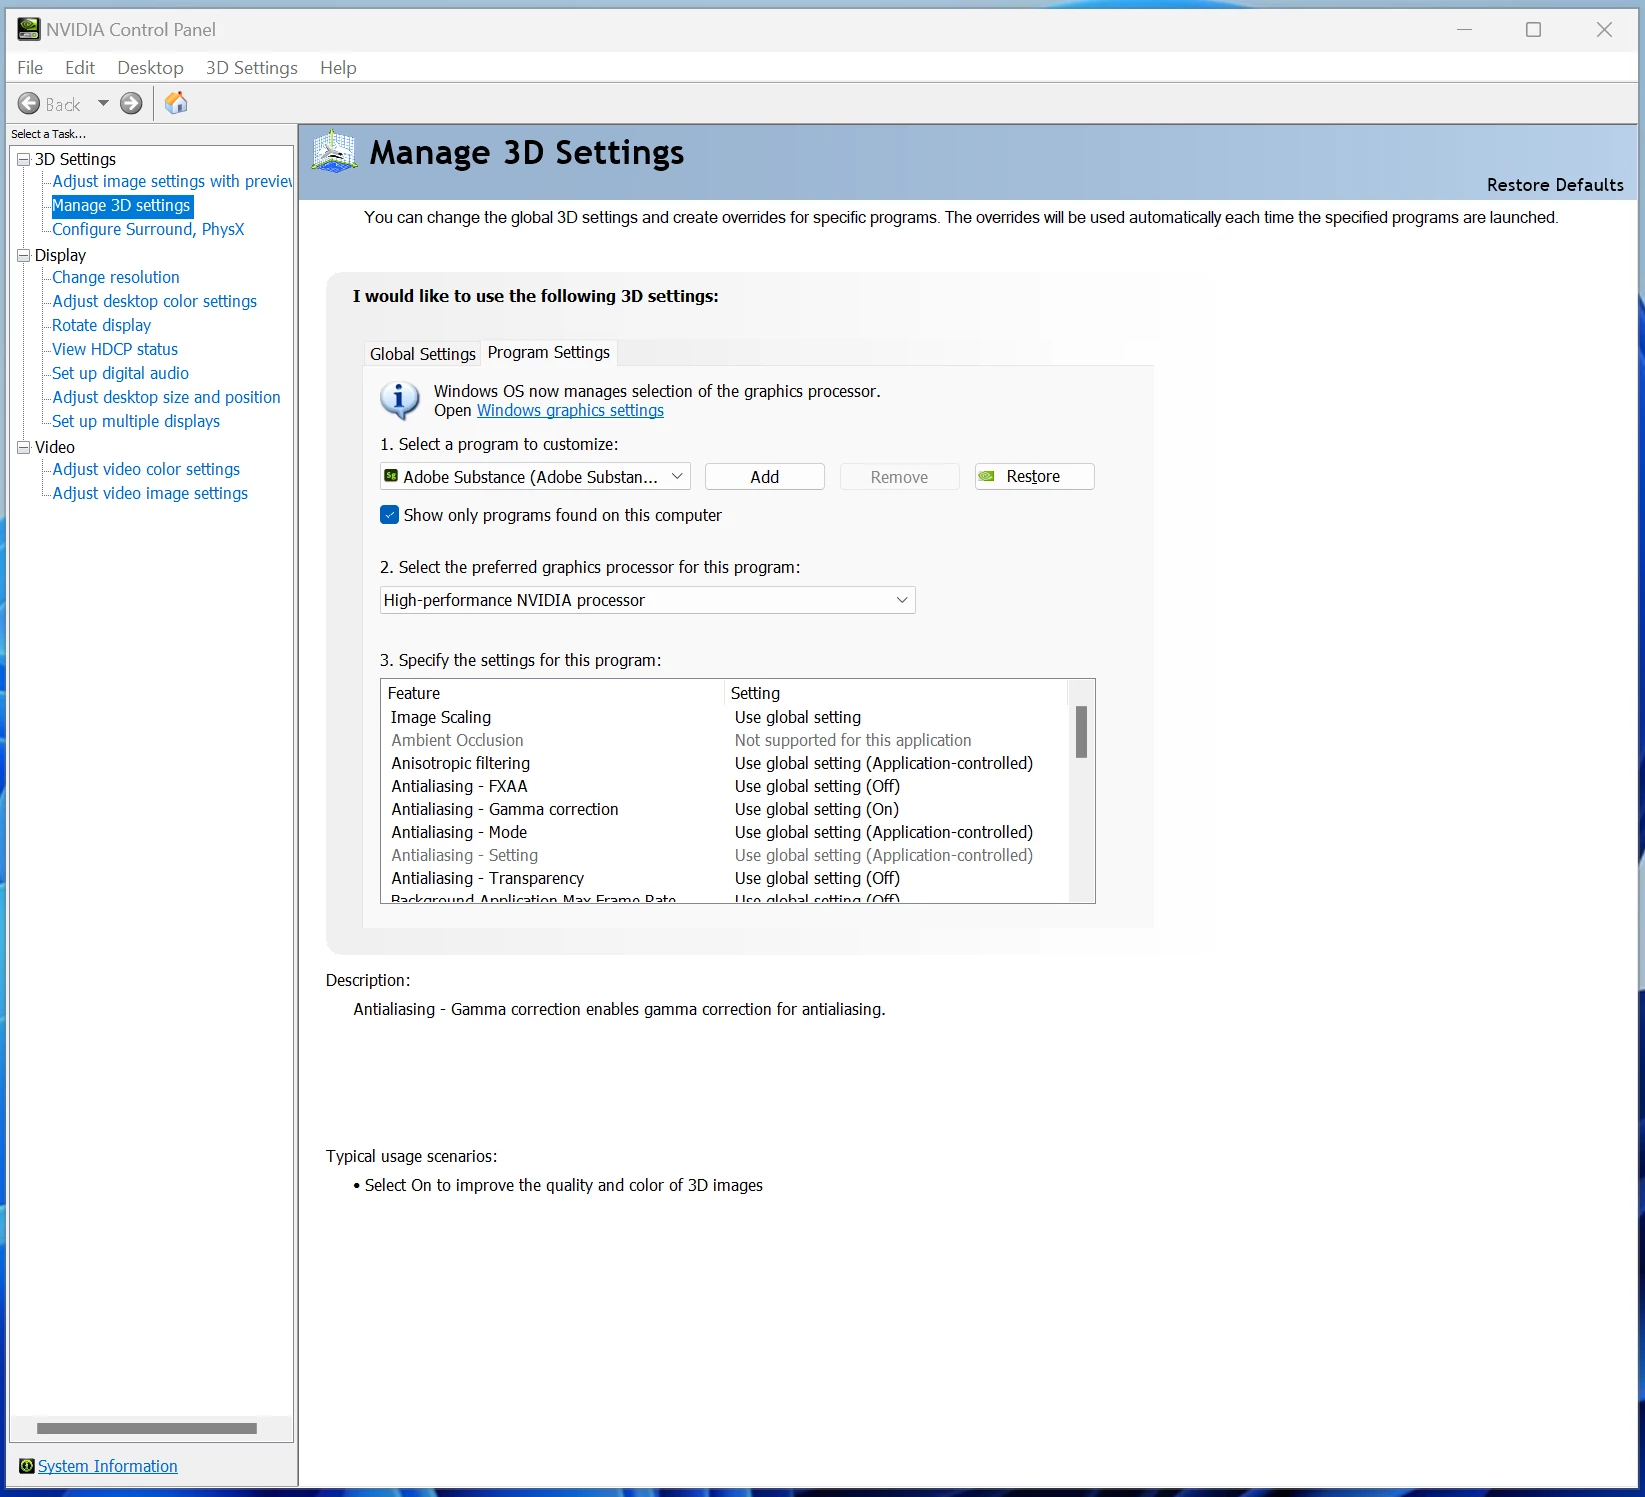Select Adjust image settings with preview
1645x1497 pixels.
click(172, 181)
